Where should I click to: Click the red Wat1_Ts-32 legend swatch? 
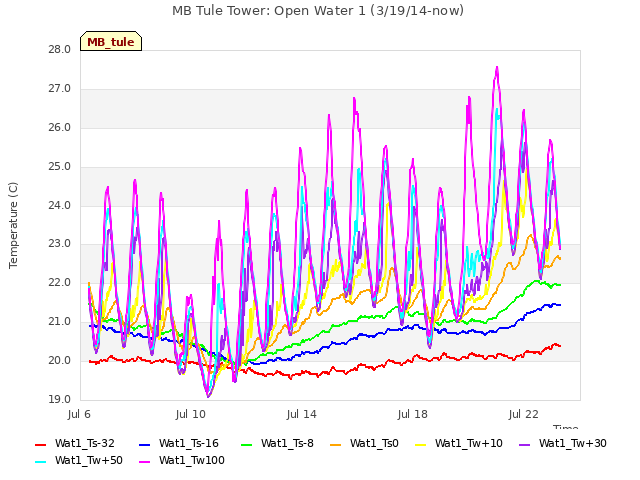pos(41,444)
